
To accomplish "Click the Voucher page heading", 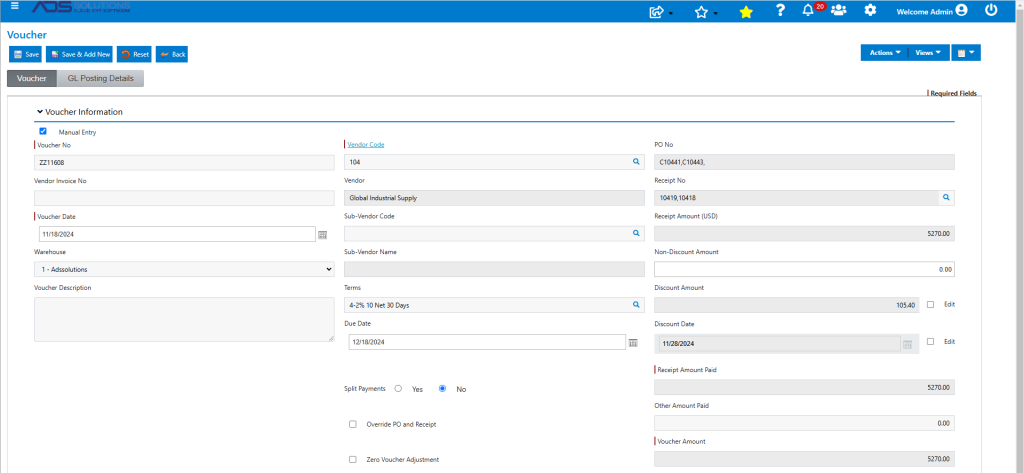I will click(x=27, y=35).
